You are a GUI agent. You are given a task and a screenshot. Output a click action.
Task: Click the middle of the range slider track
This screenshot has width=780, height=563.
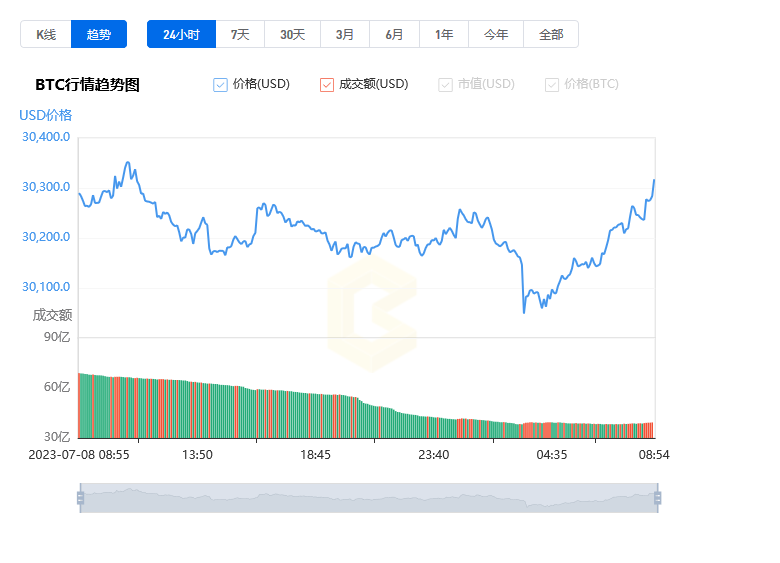[x=369, y=498]
